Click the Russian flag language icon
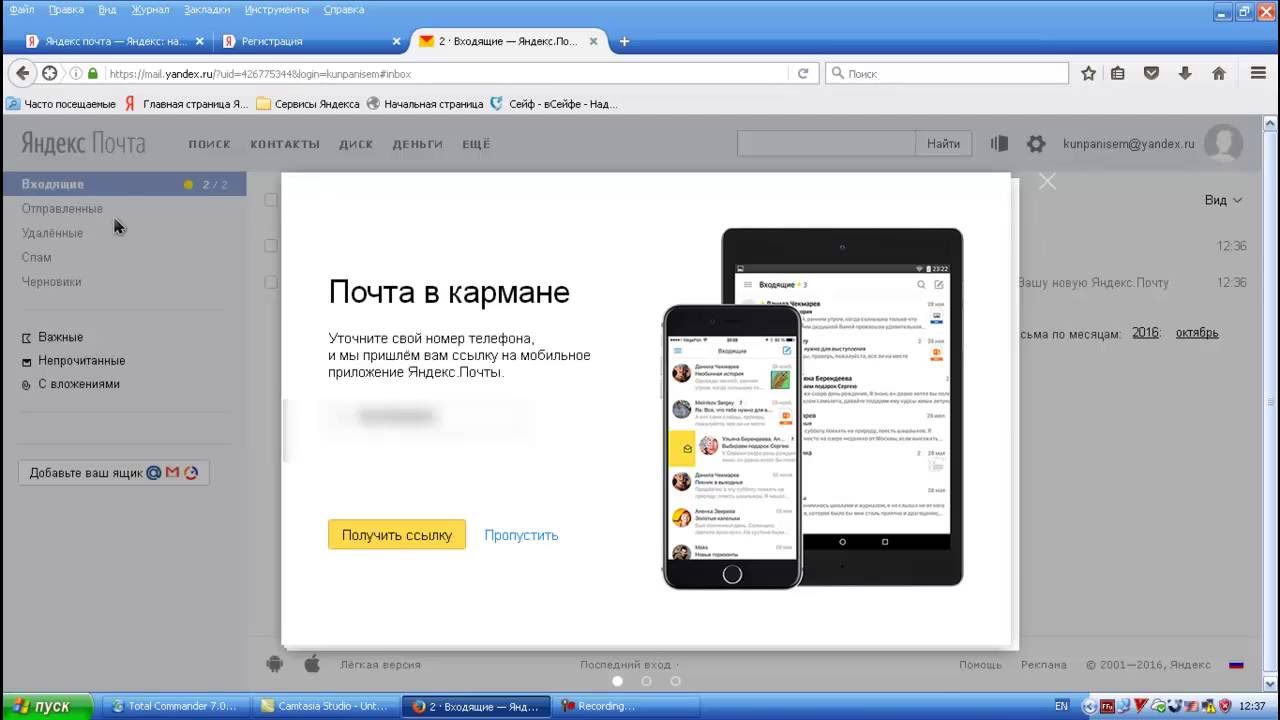Image resolution: width=1280 pixels, height=720 pixels. [1236, 664]
